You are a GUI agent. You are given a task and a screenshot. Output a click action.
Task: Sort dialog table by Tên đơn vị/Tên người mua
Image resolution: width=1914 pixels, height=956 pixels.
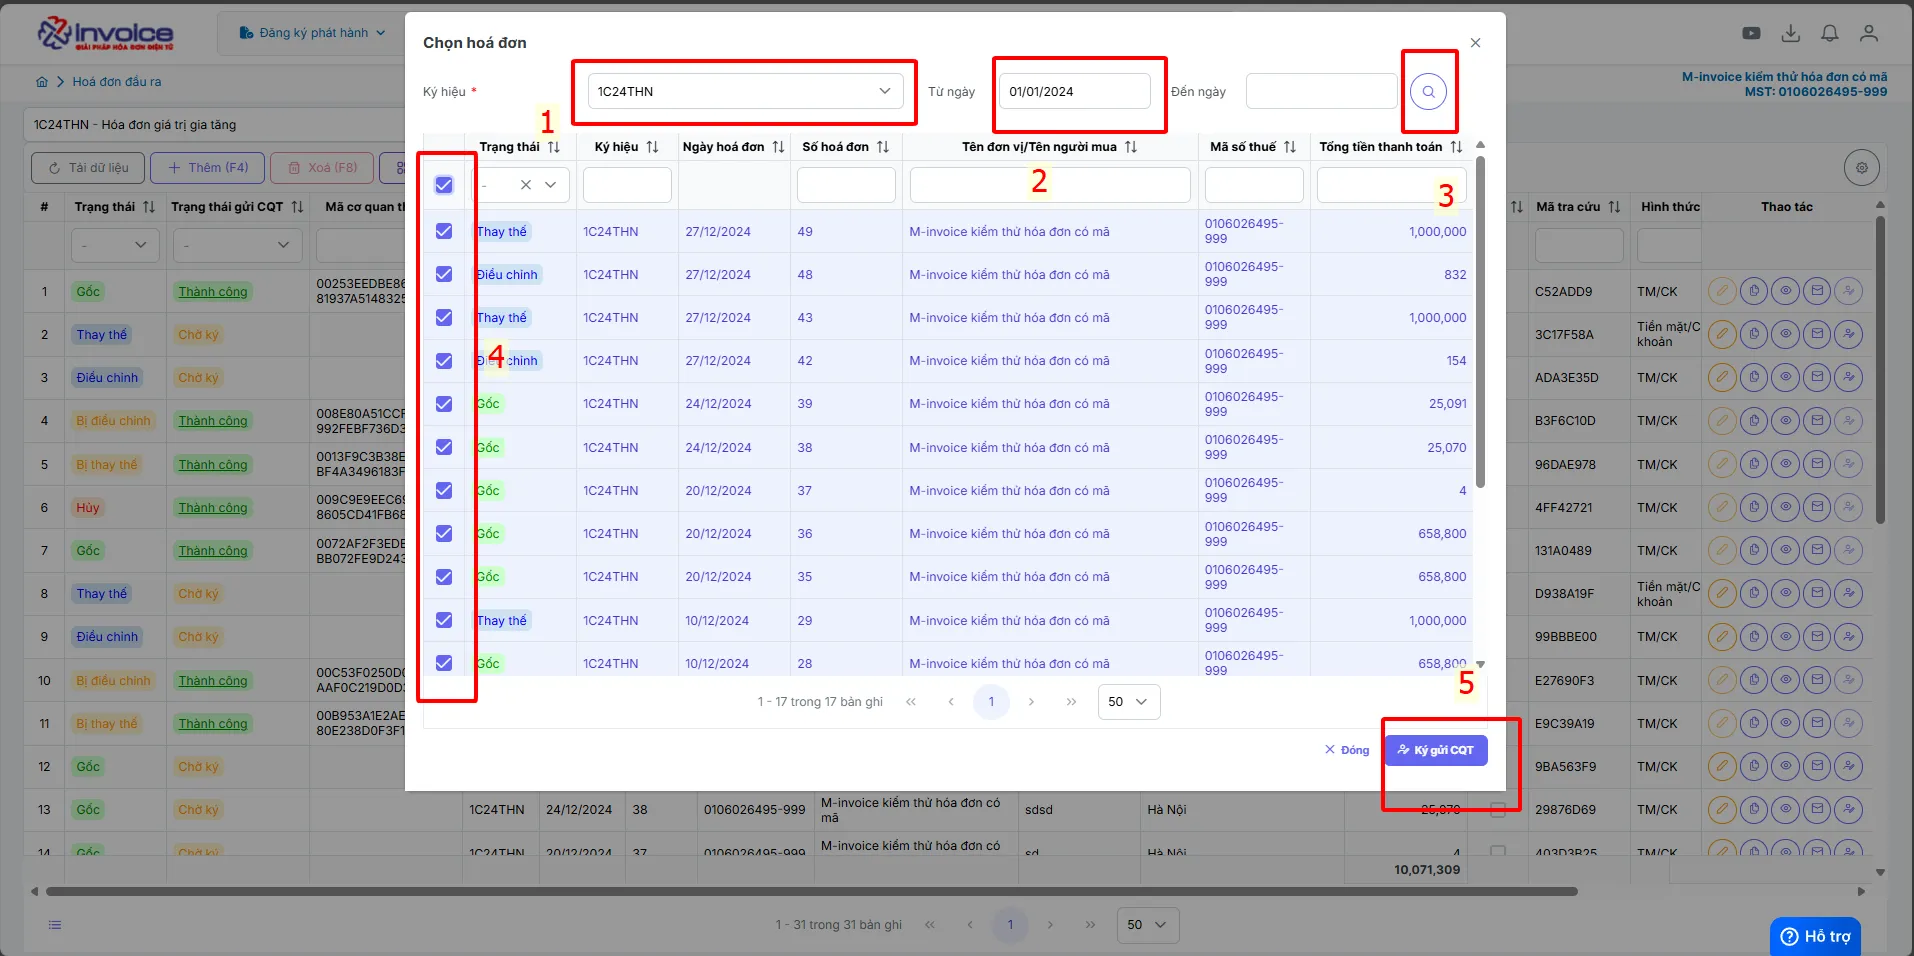click(x=1131, y=147)
